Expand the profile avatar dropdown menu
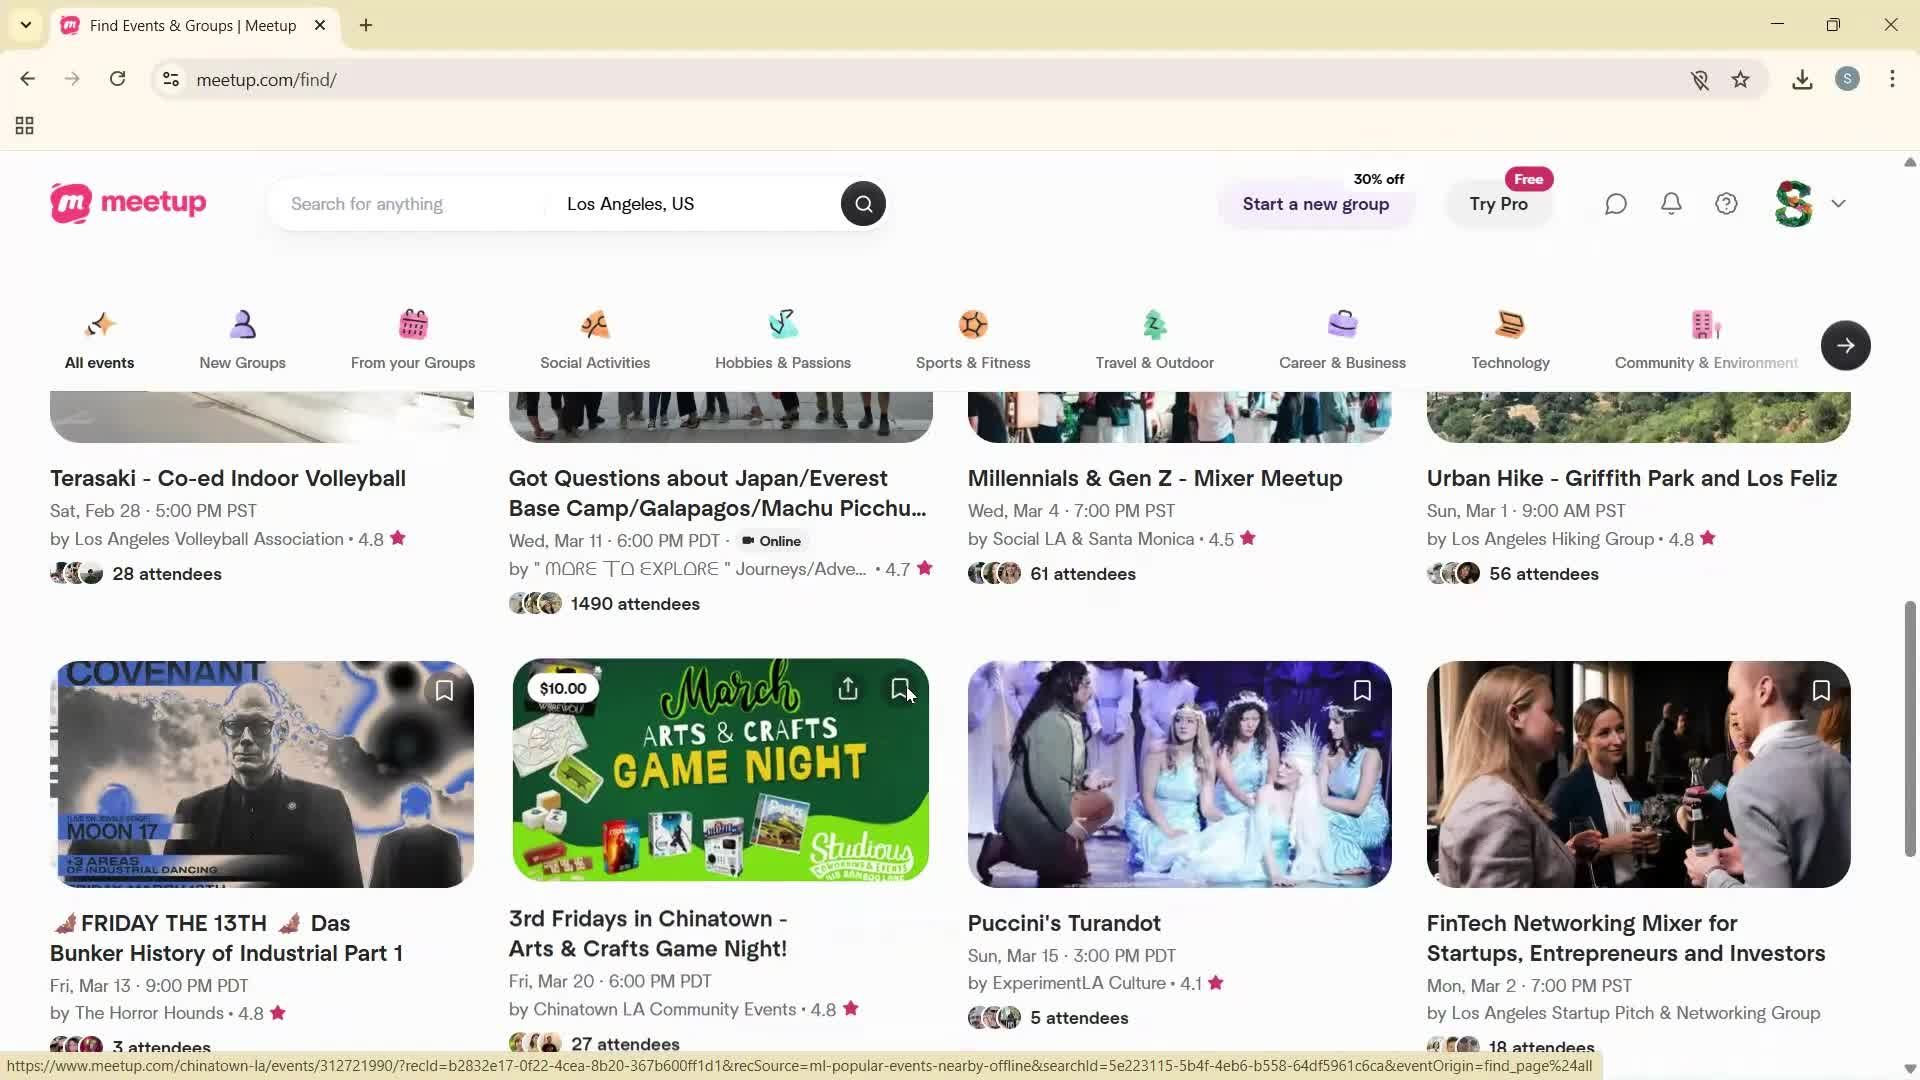This screenshot has height=1080, width=1920. [x=1838, y=204]
